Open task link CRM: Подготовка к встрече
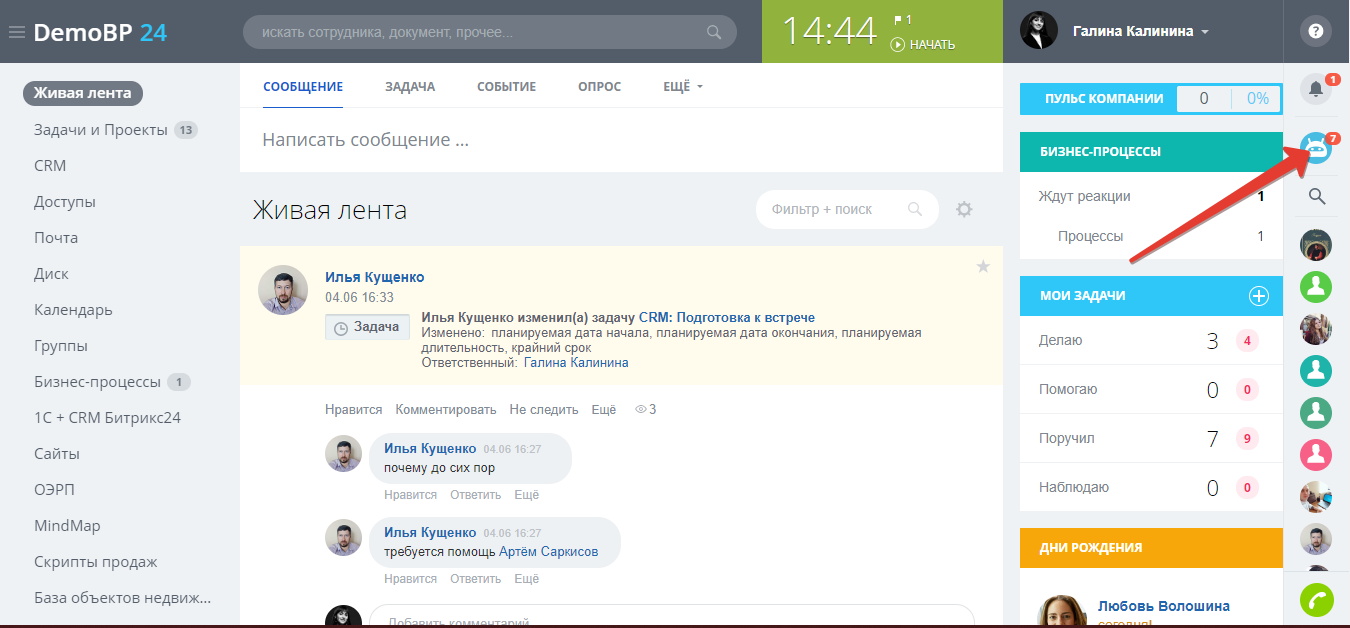Screen dimensions: 1350x628 [x=727, y=318]
